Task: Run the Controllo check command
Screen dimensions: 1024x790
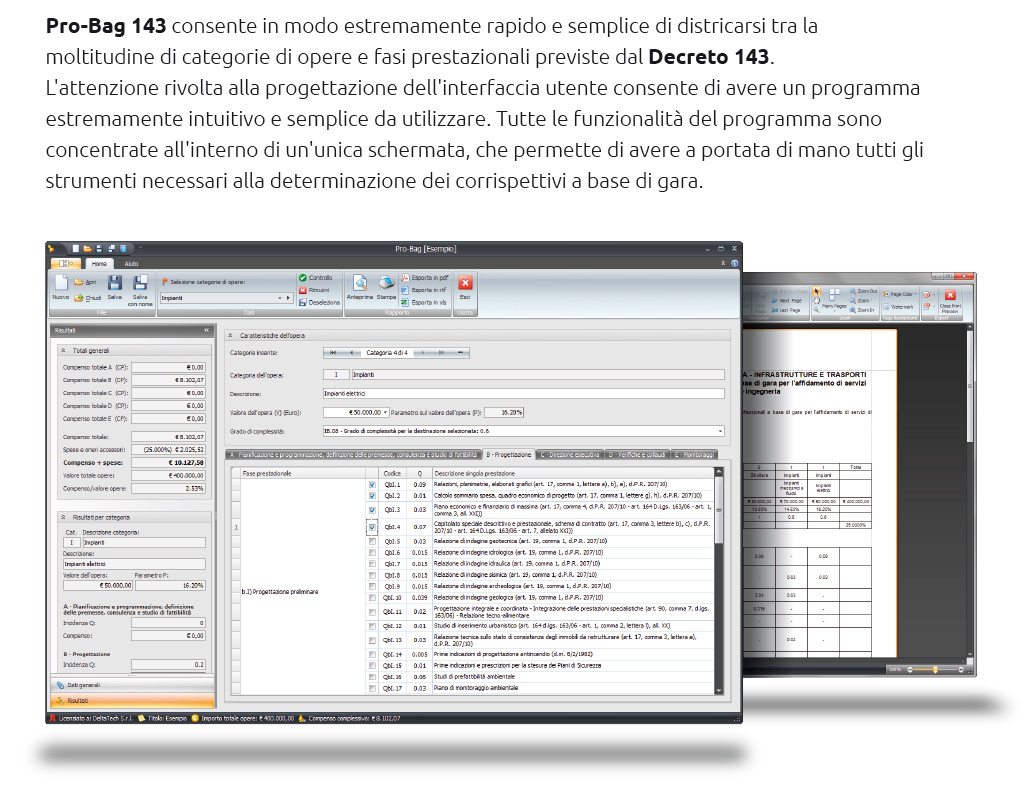Action: 315,277
